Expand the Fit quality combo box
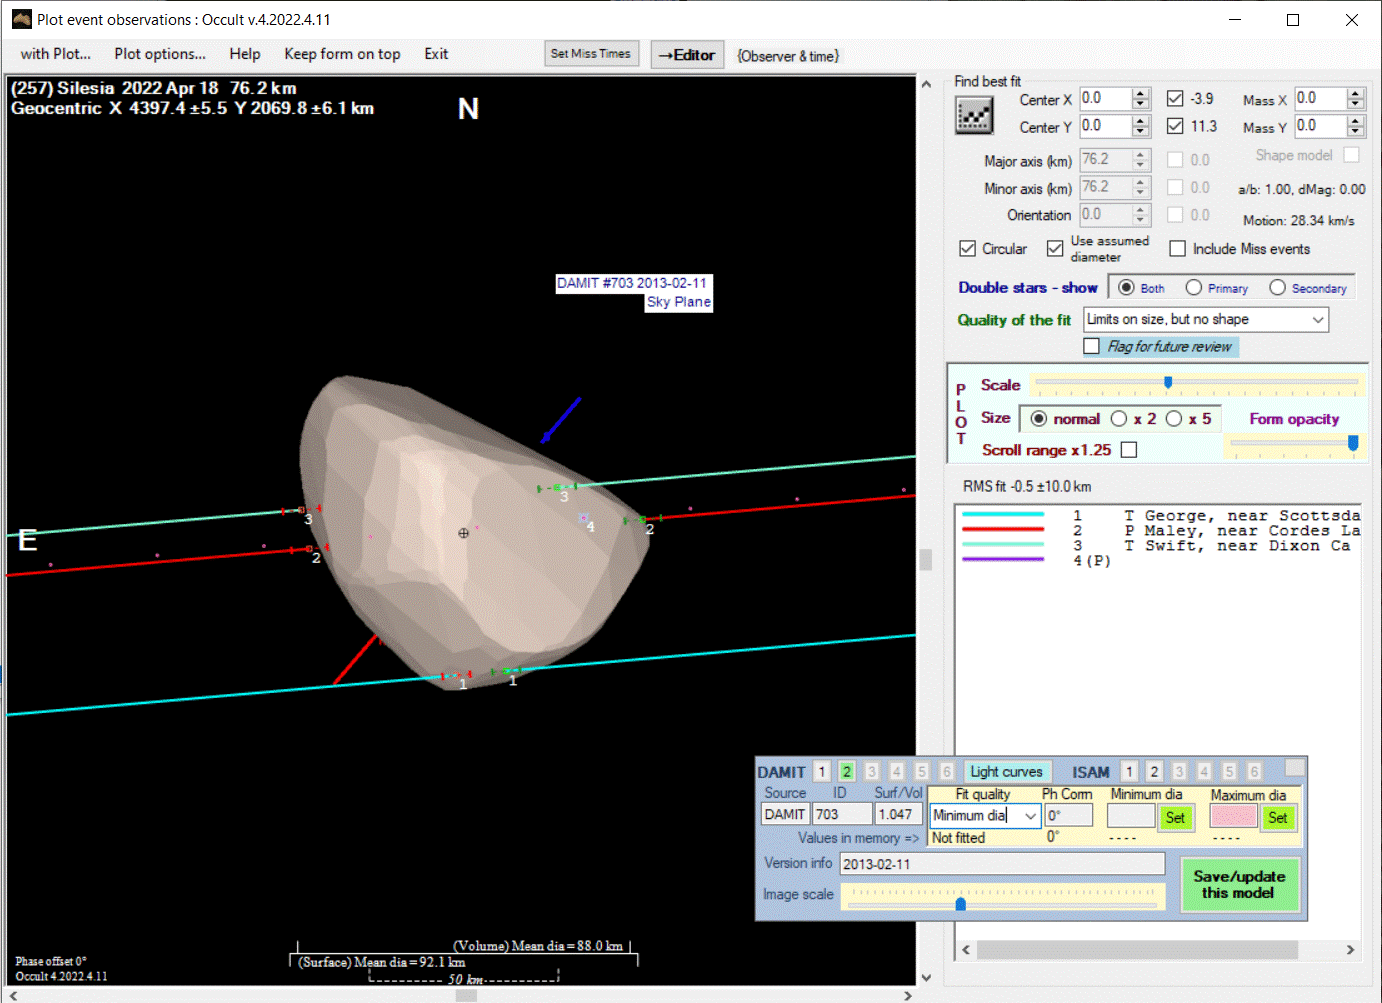1382x1003 pixels. (1030, 816)
